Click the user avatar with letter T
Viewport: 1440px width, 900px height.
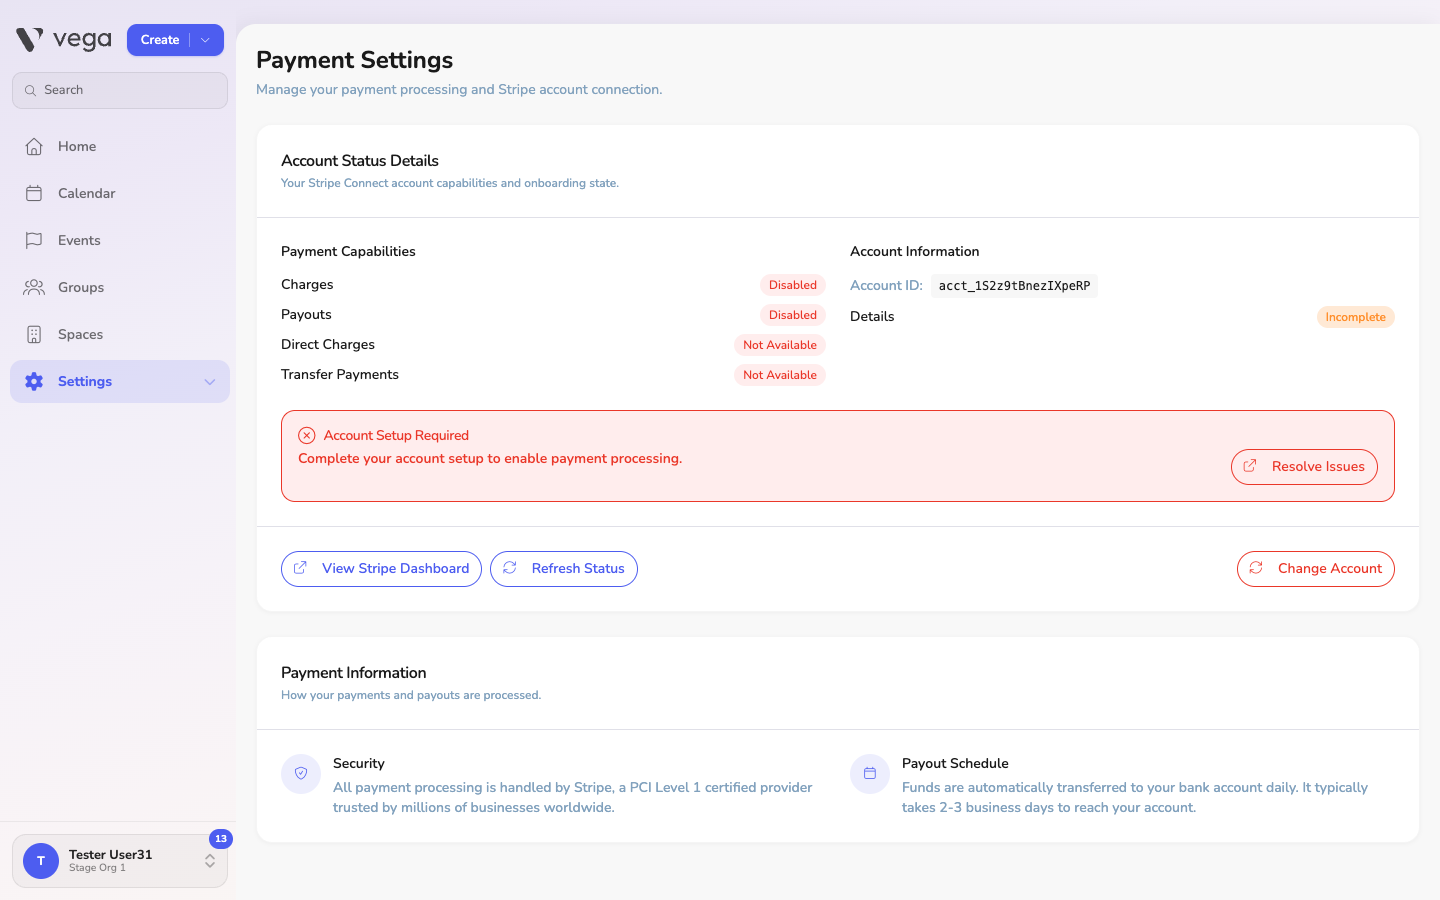pos(41,860)
